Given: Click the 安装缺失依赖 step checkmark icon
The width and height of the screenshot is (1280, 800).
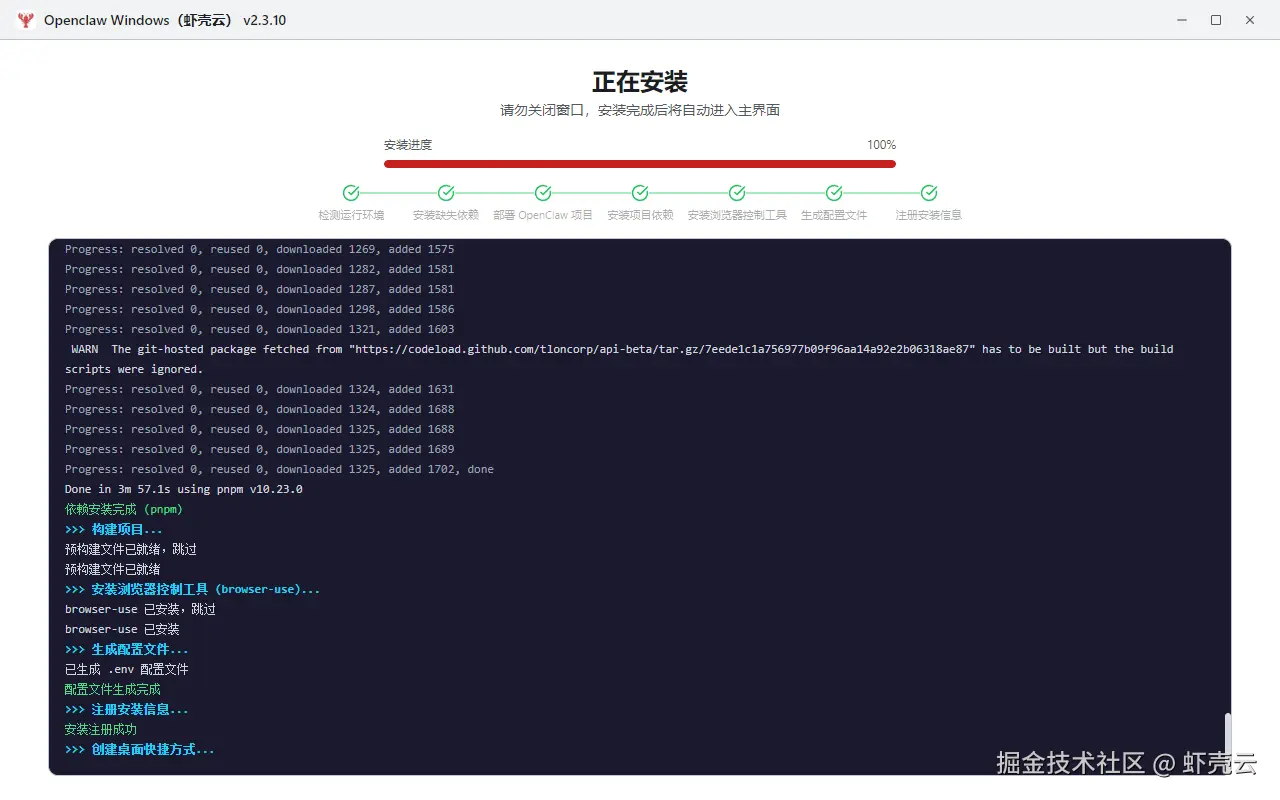Looking at the screenshot, I should pos(446,193).
